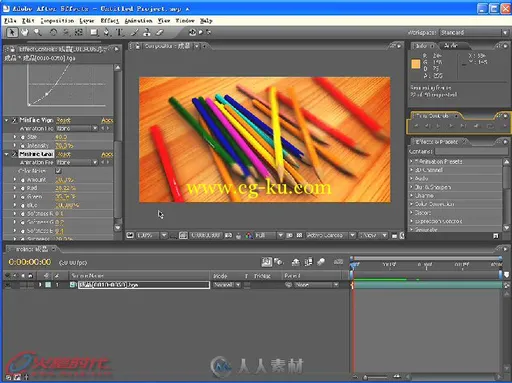Open the Composition menu
The image size is (512, 383).
click(x=57, y=21)
